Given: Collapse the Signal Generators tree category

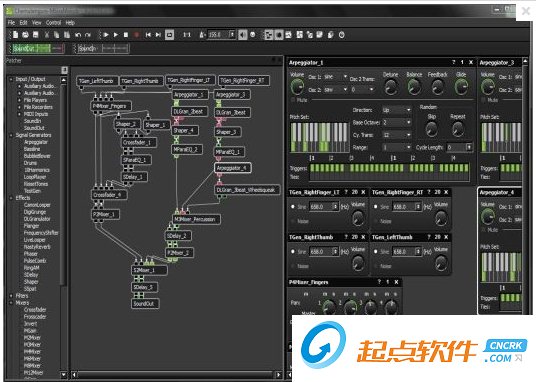Looking at the screenshot, I should tap(11, 135).
